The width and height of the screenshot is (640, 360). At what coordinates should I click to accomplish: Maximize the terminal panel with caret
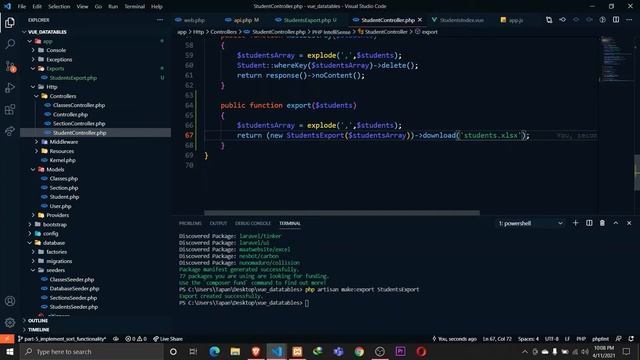pos(616,223)
